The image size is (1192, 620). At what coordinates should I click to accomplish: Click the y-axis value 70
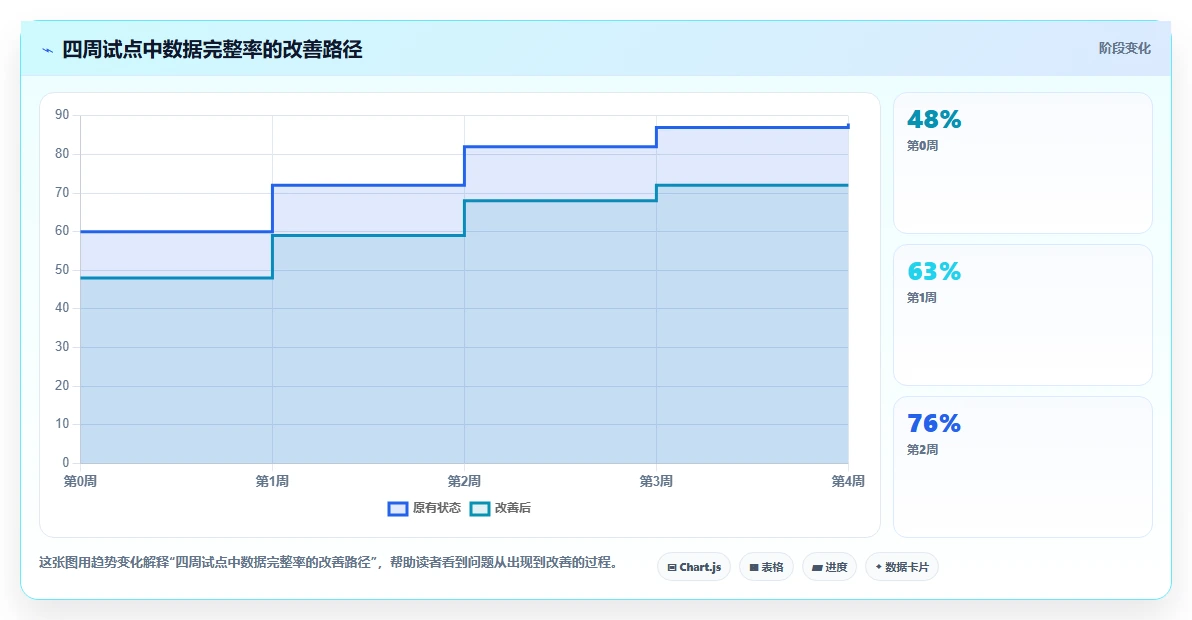pos(62,192)
